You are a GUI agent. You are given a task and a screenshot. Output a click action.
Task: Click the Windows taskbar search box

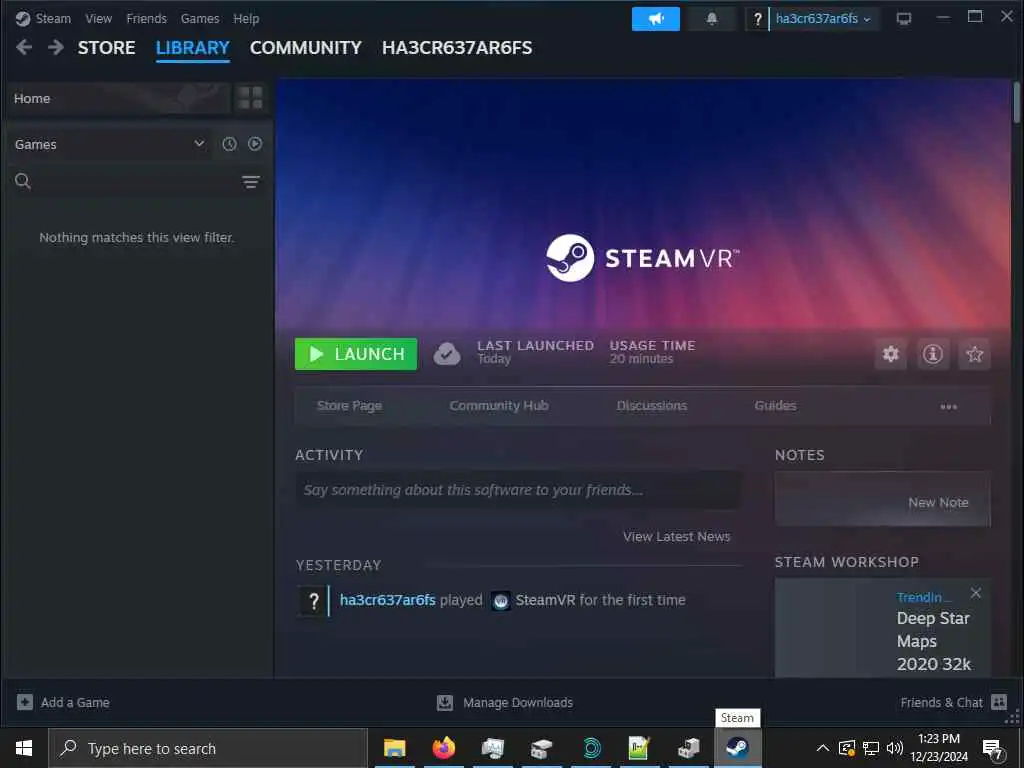pos(208,748)
